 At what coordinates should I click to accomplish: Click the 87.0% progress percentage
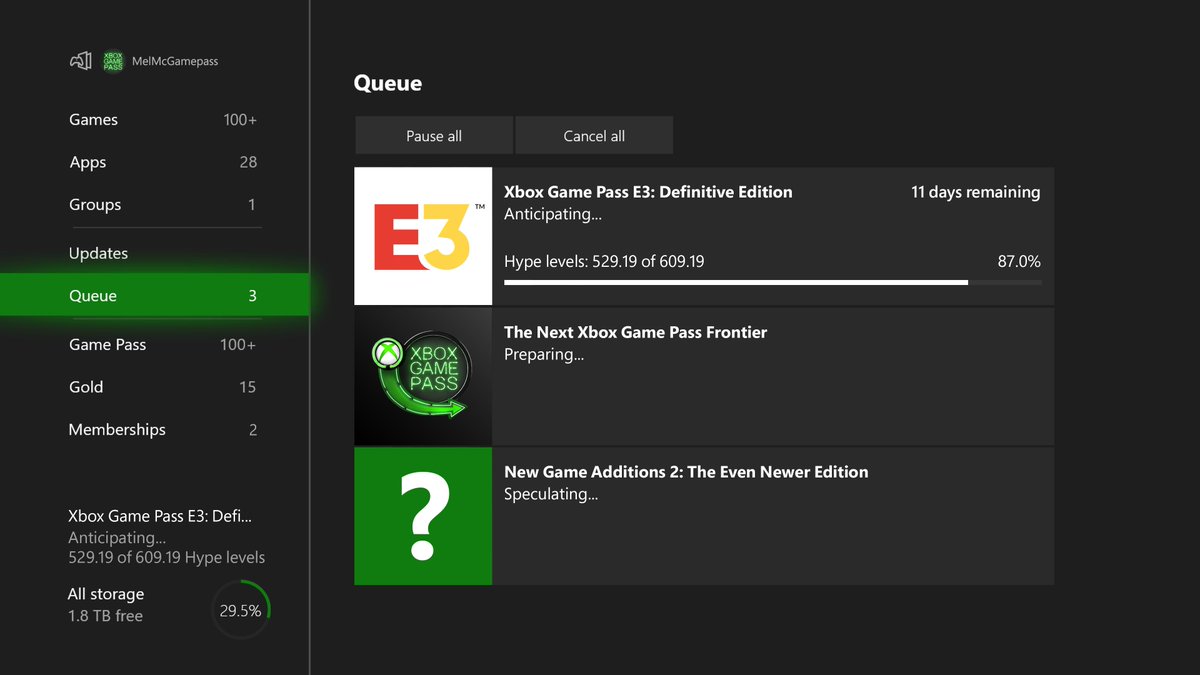(x=1019, y=262)
